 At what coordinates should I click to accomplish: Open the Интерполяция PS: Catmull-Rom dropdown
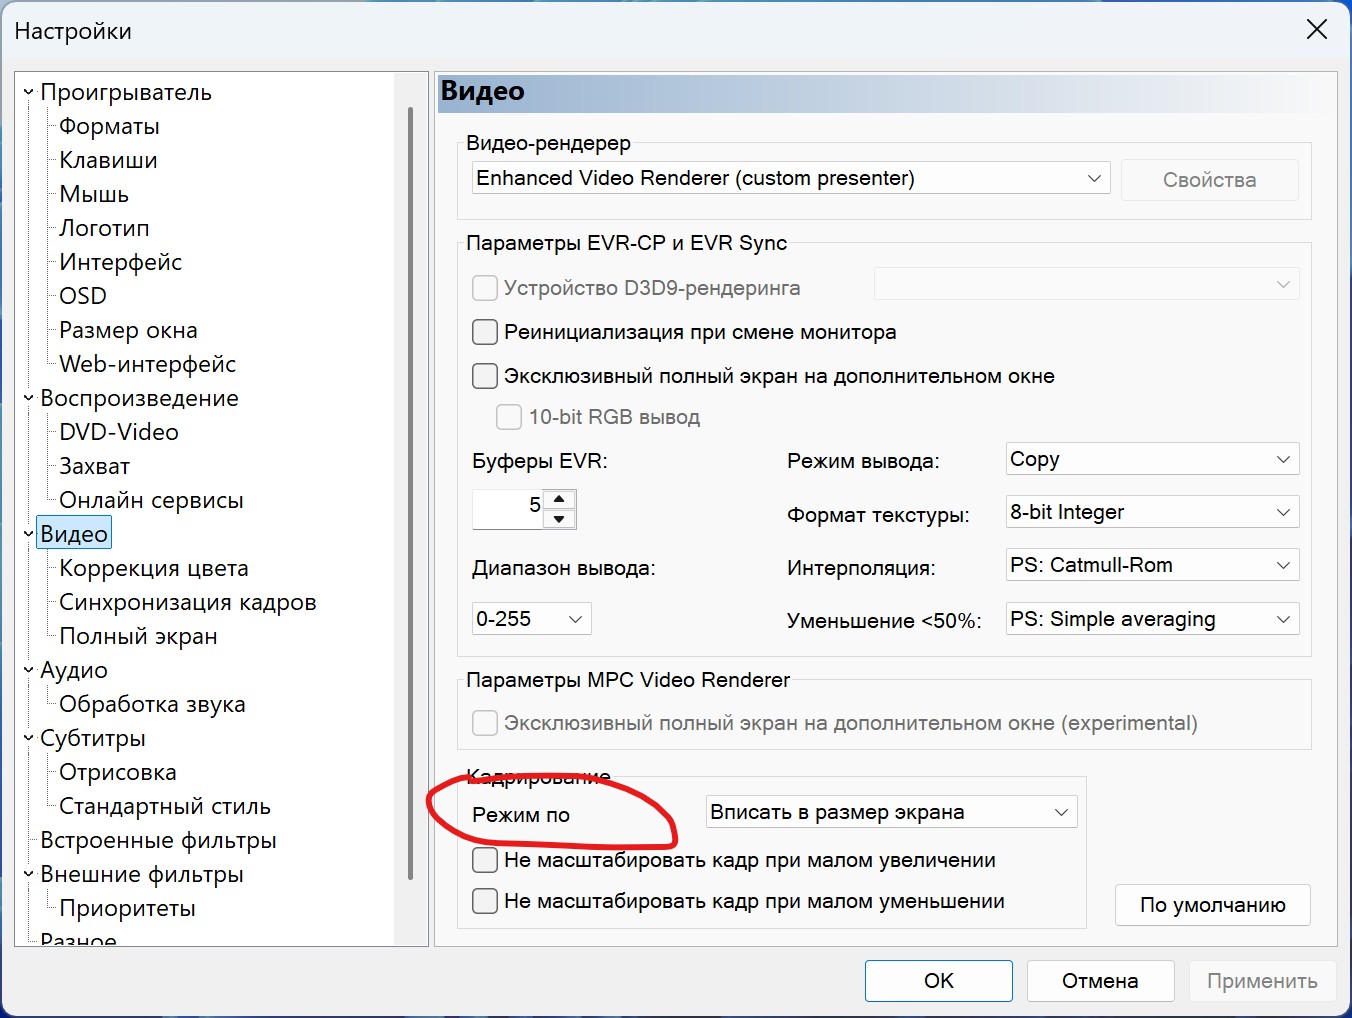click(x=1152, y=565)
